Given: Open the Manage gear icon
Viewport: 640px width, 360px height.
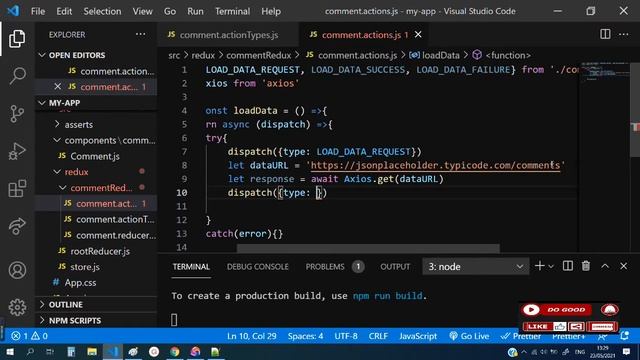Looking at the screenshot, I should pos(17,307).
